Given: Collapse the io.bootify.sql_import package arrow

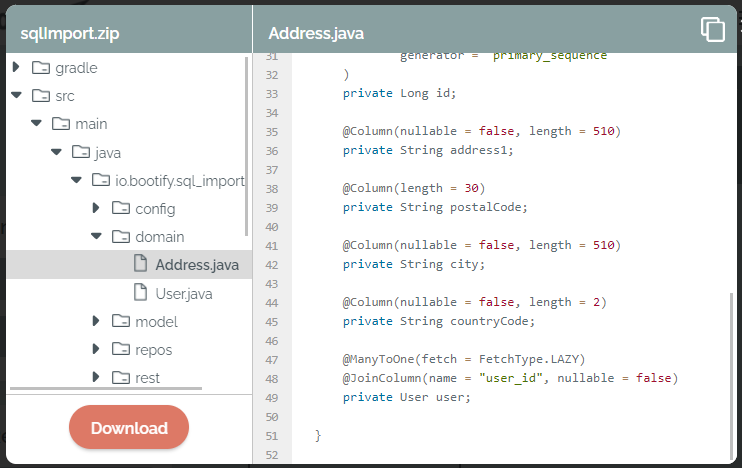Looking at the screenshot, I should 76,180.
